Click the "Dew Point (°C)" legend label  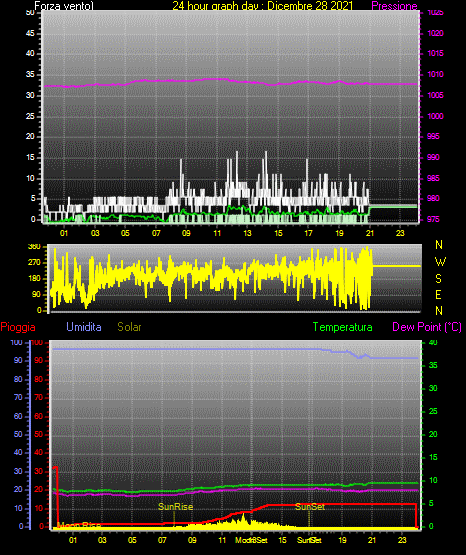(427, 327)
